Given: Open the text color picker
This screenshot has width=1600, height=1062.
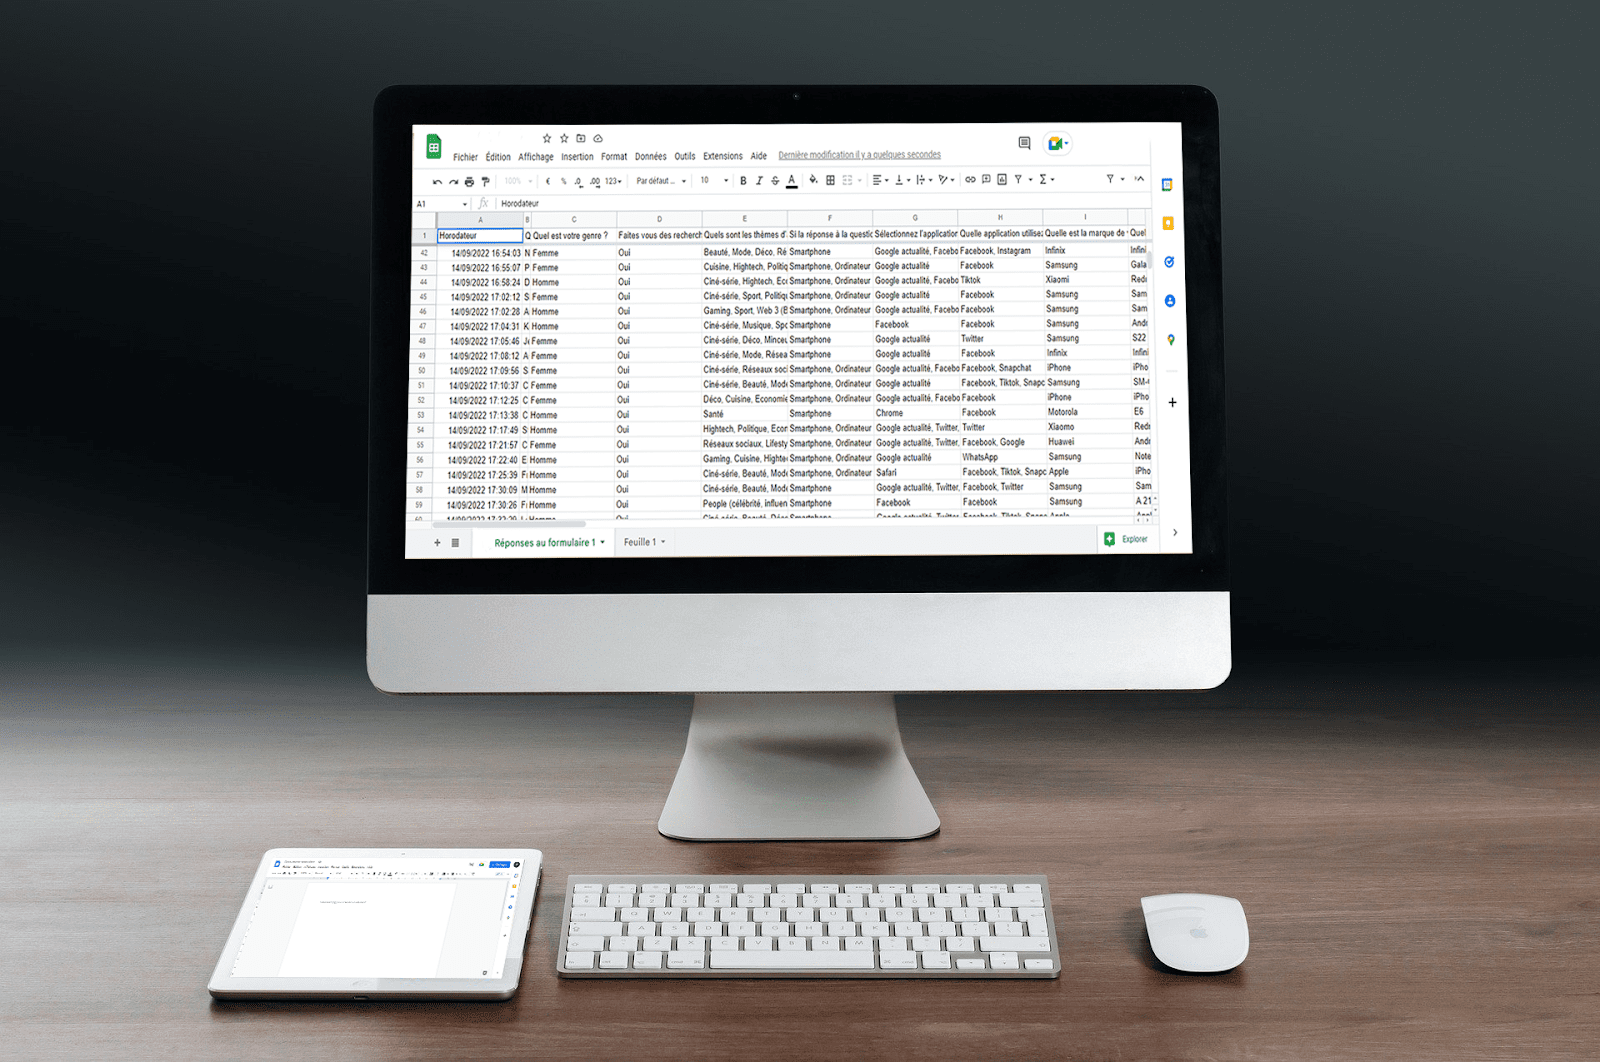Looking at the screenshot, I should (791, 181).
